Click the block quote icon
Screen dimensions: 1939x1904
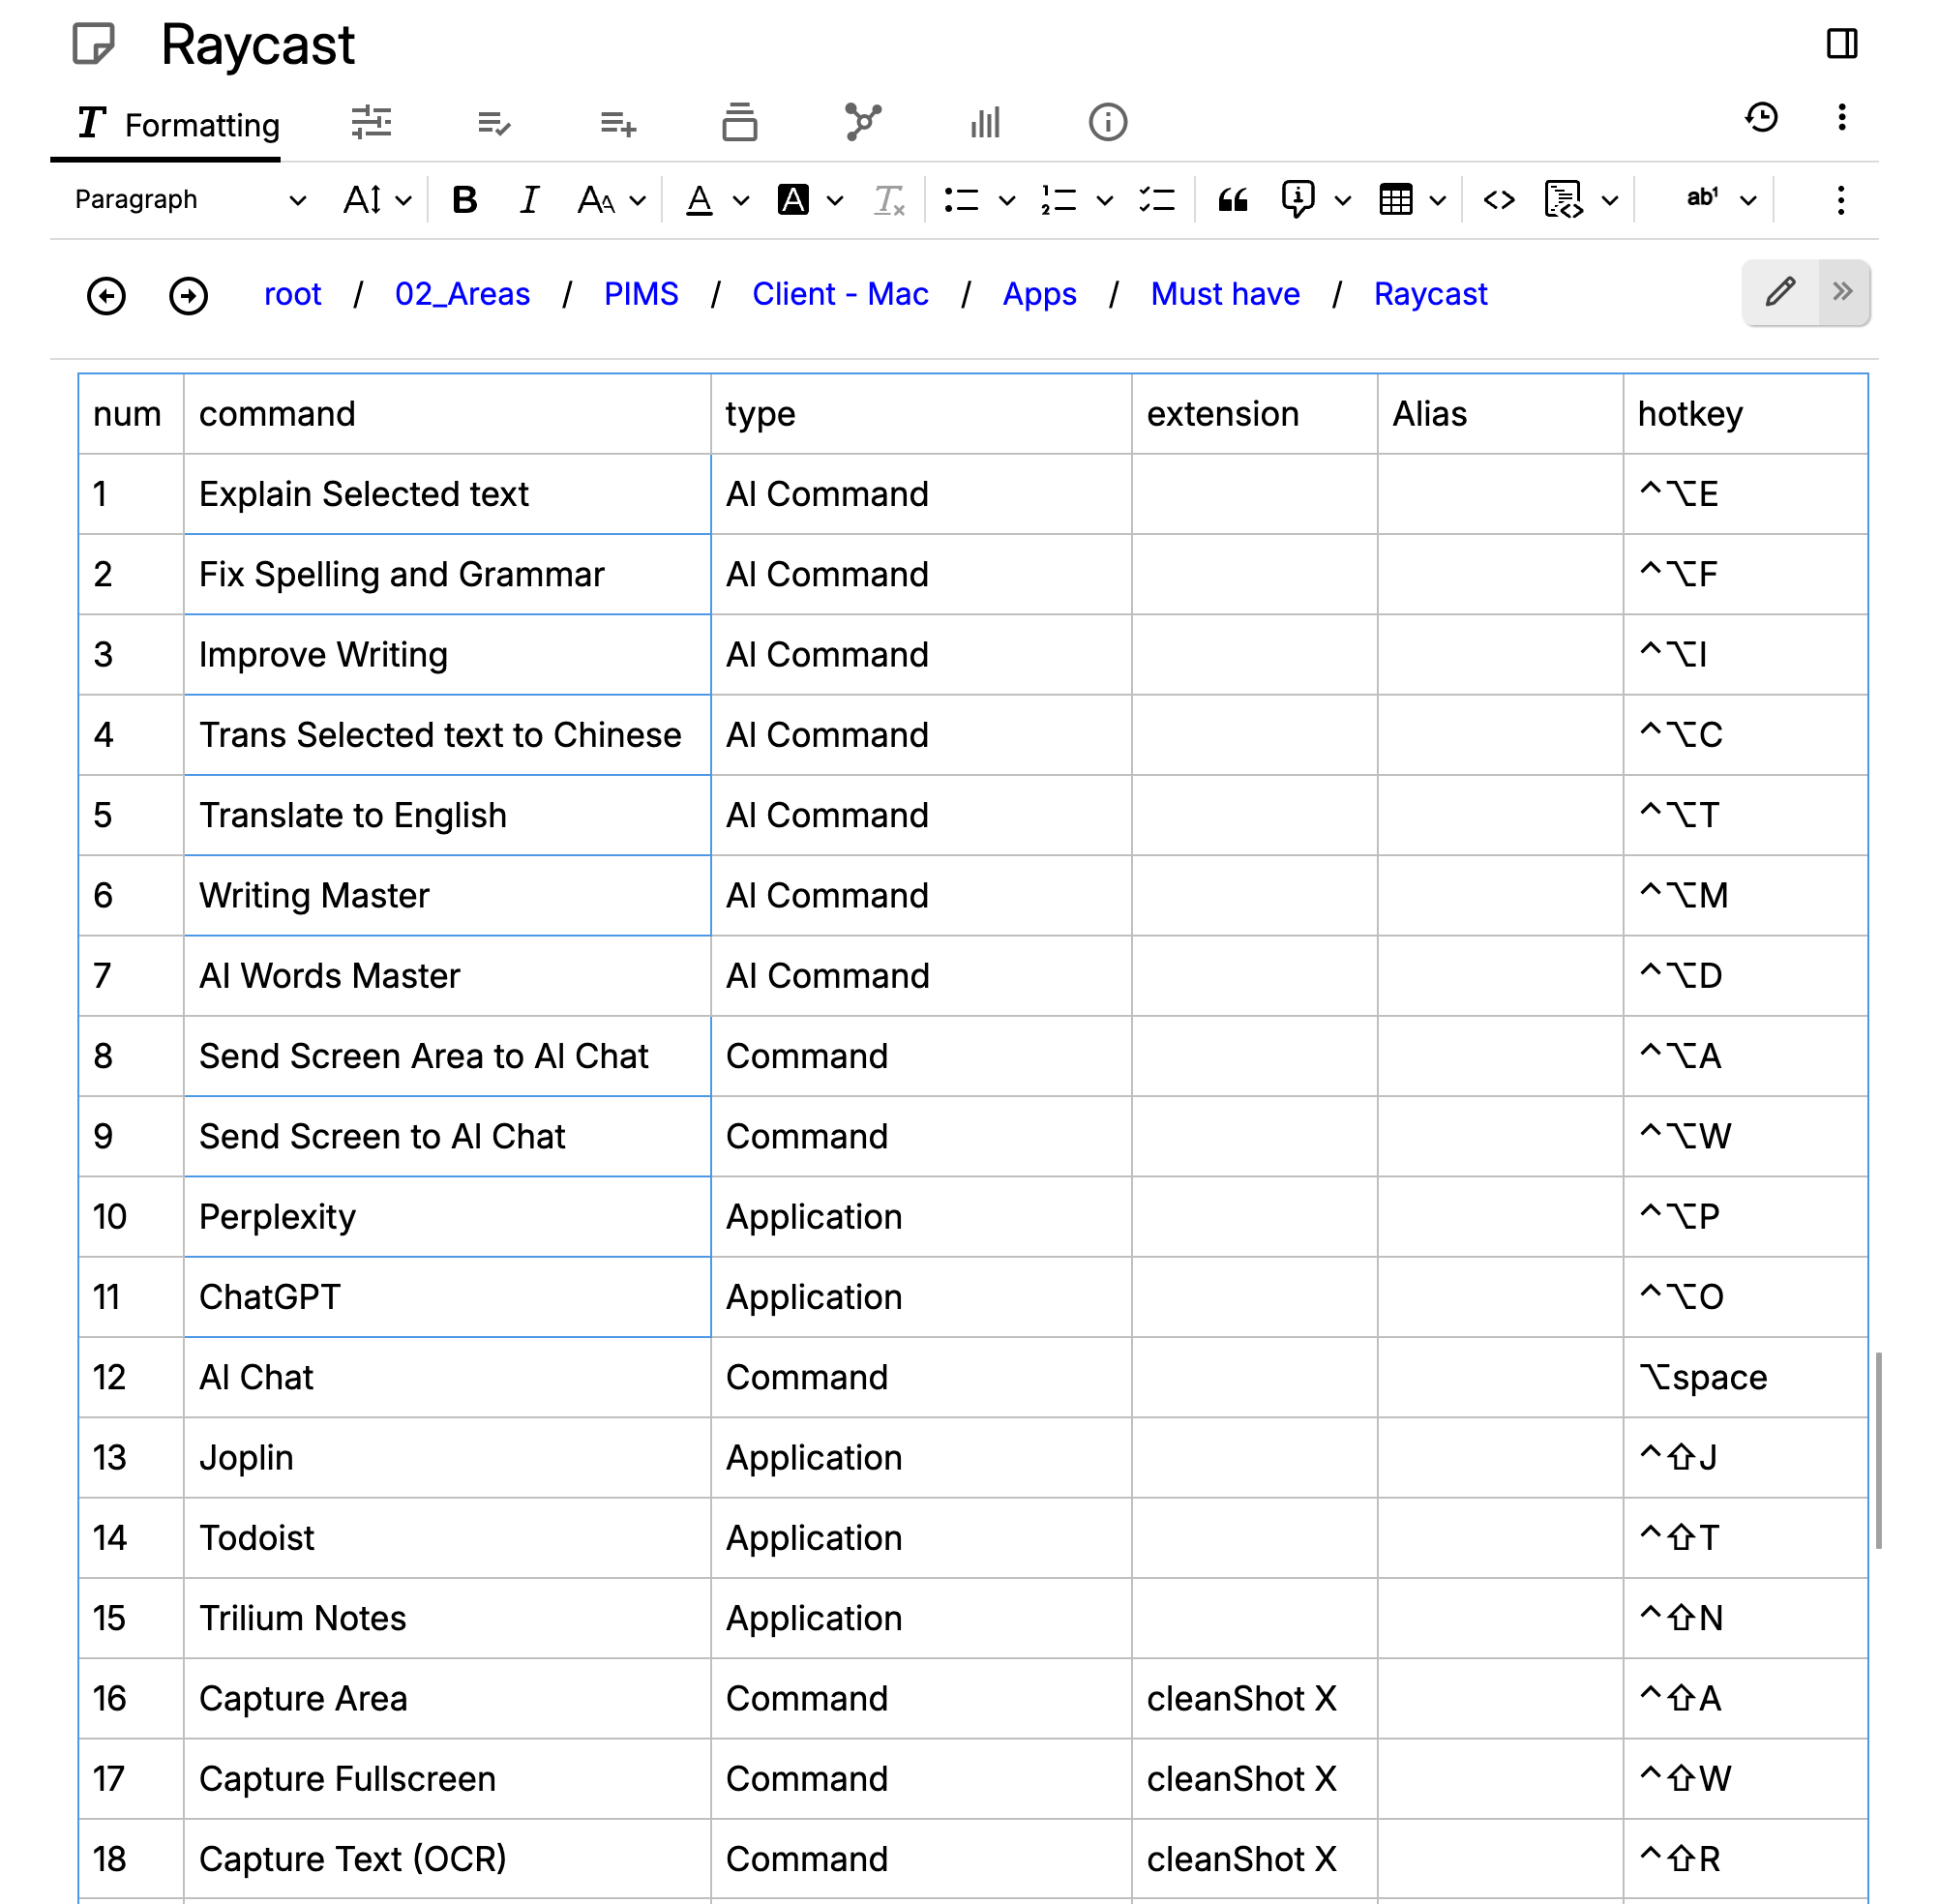pos(1232,200)
